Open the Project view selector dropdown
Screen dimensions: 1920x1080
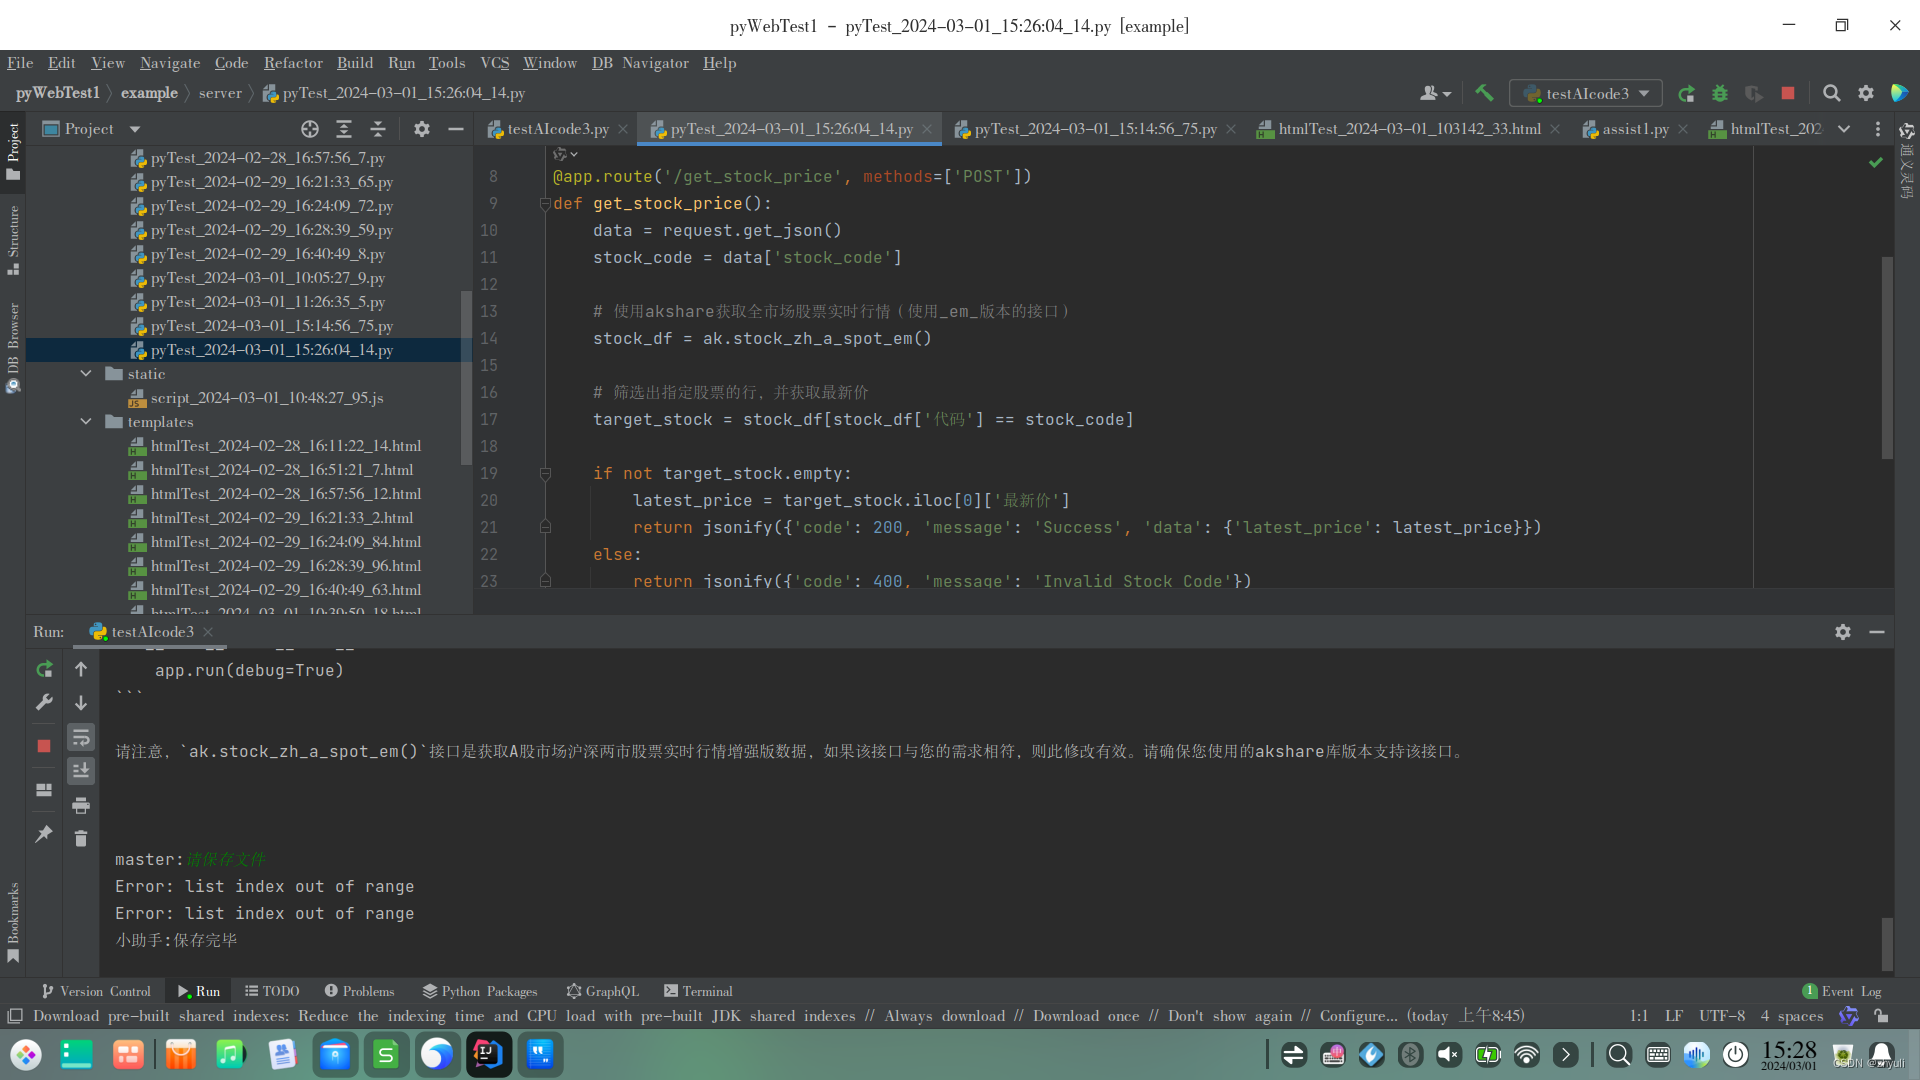92,129
